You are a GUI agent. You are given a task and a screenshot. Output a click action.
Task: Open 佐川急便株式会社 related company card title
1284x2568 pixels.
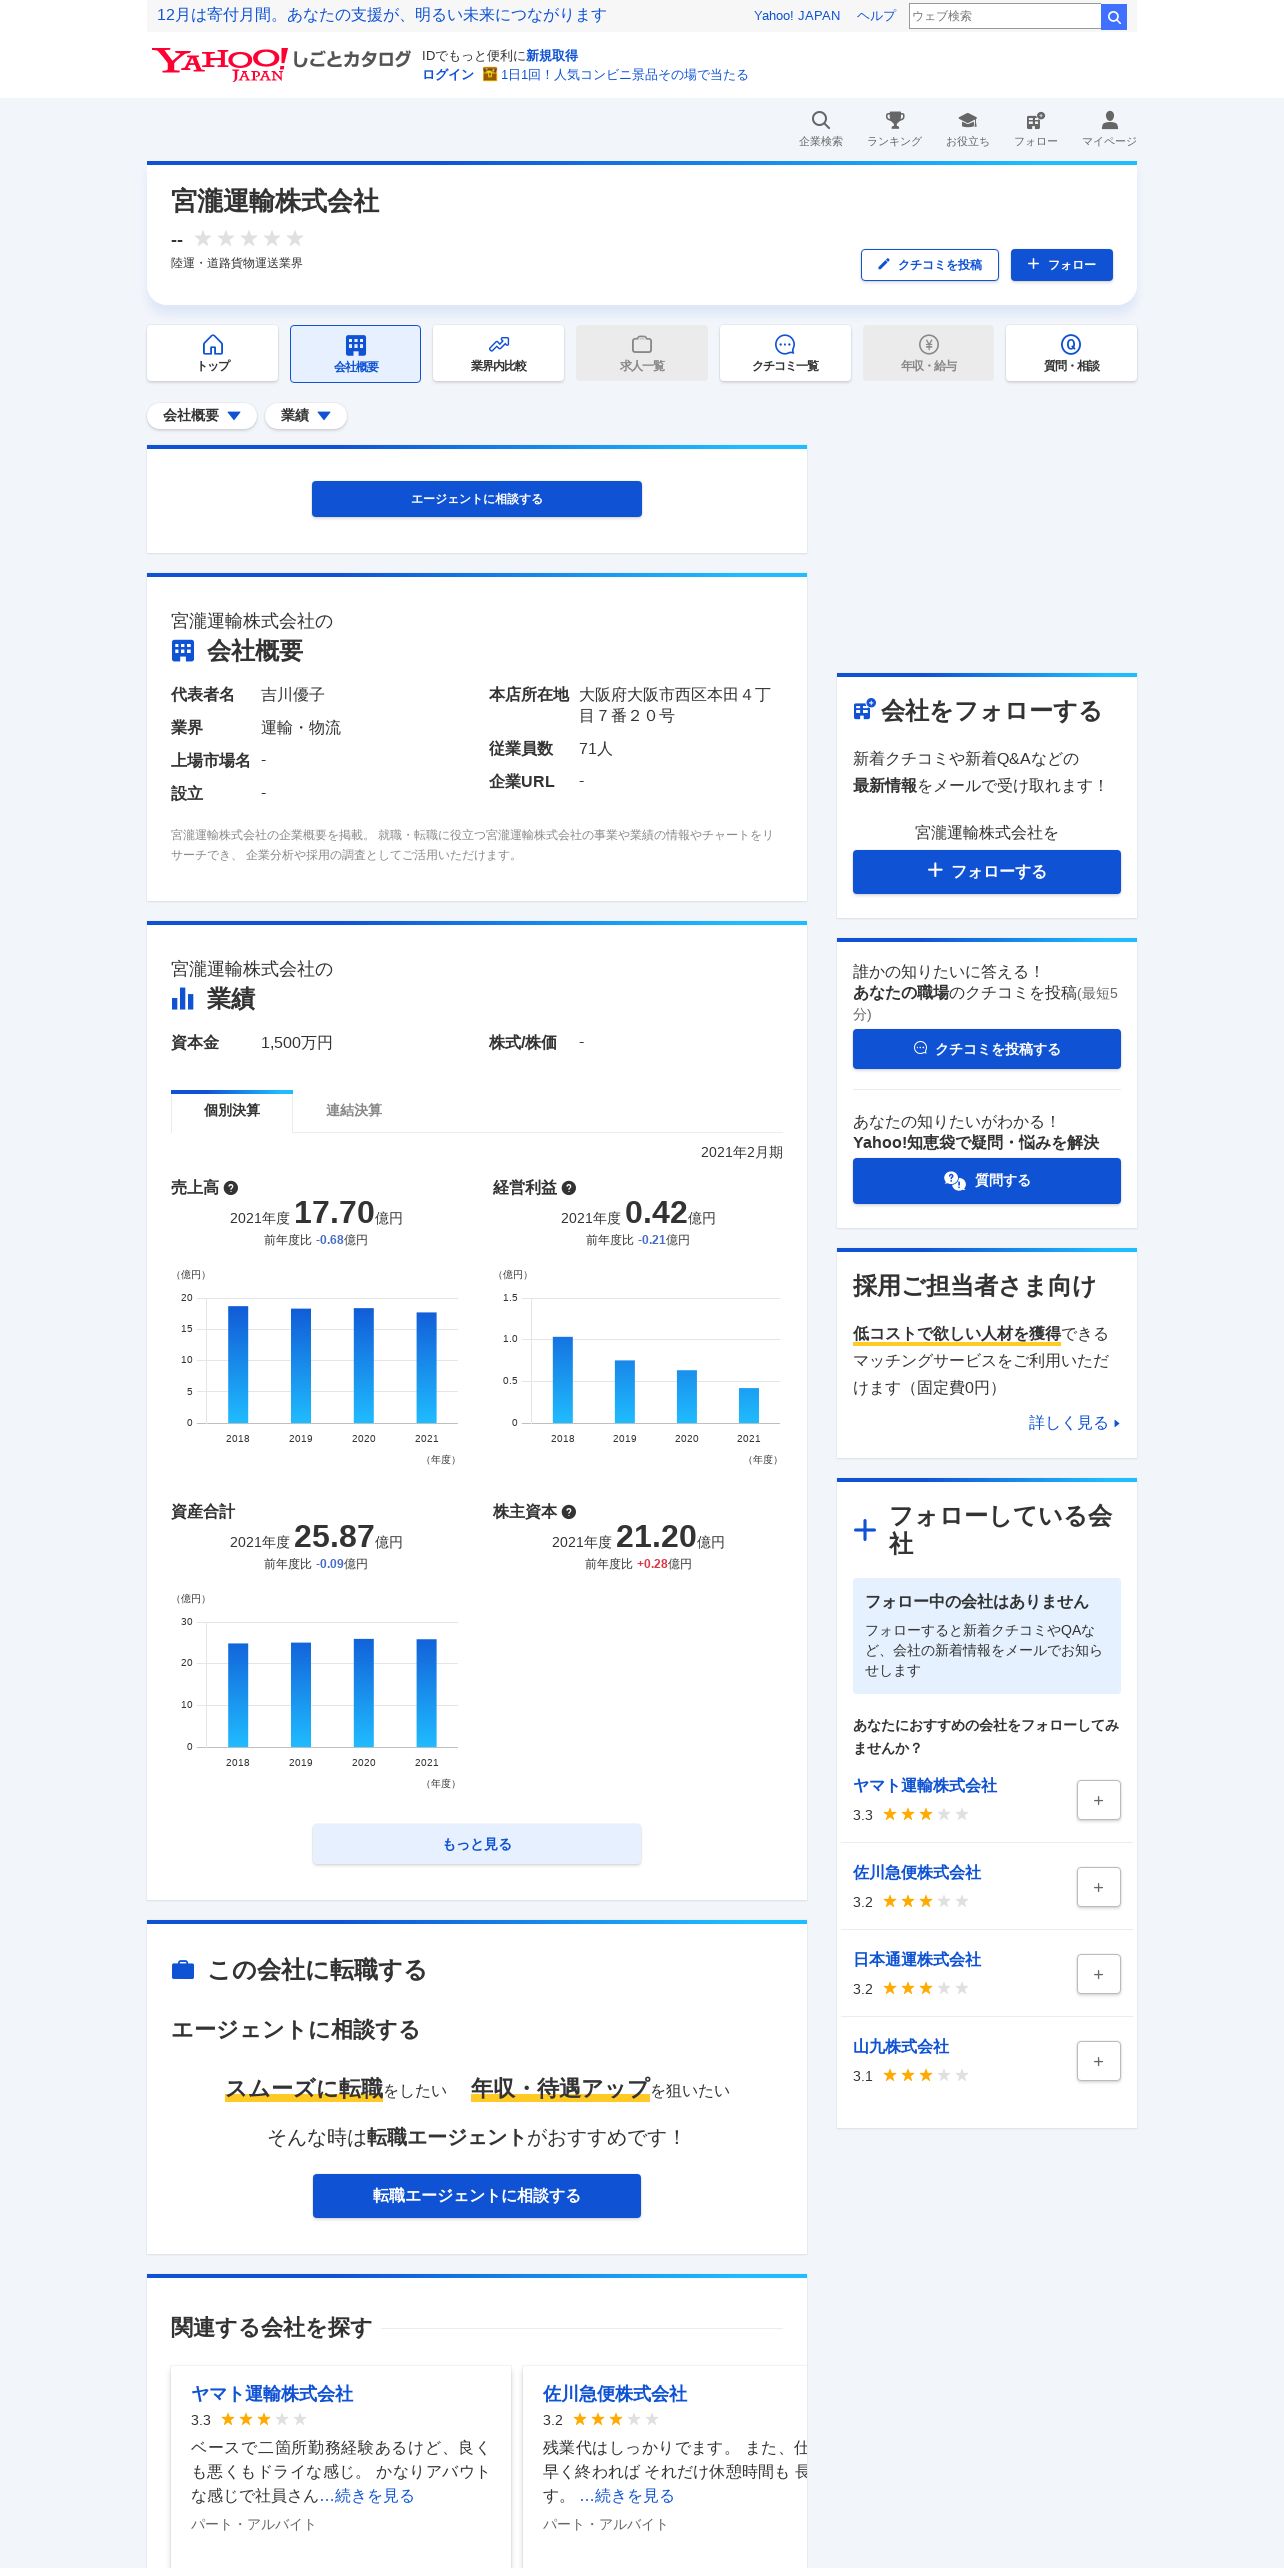(615, 2394)
